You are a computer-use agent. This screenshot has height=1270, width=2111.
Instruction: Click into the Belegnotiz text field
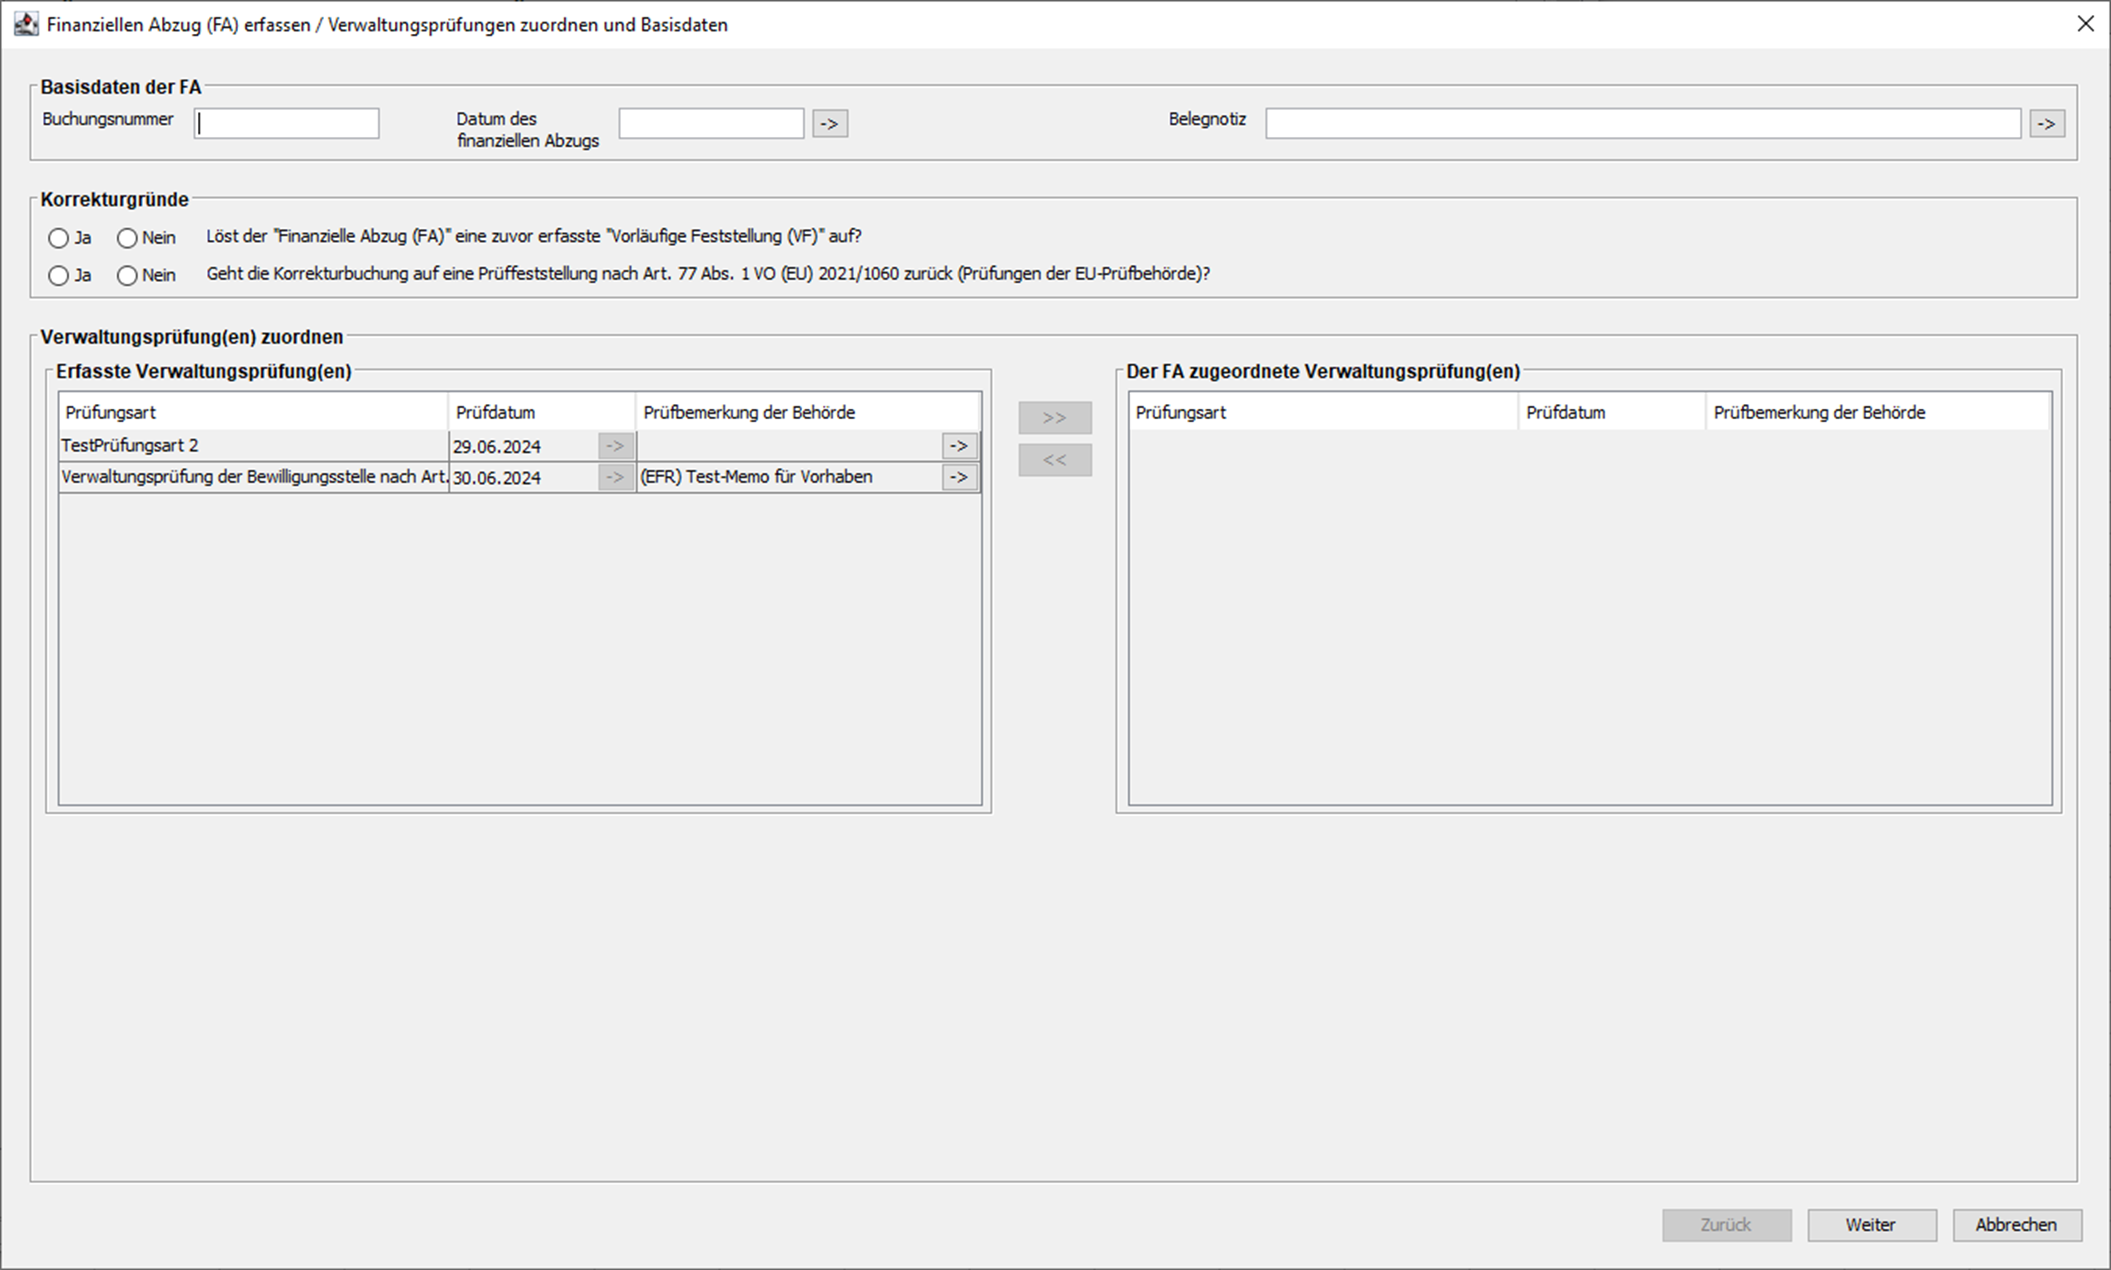tap(1641, 123)
